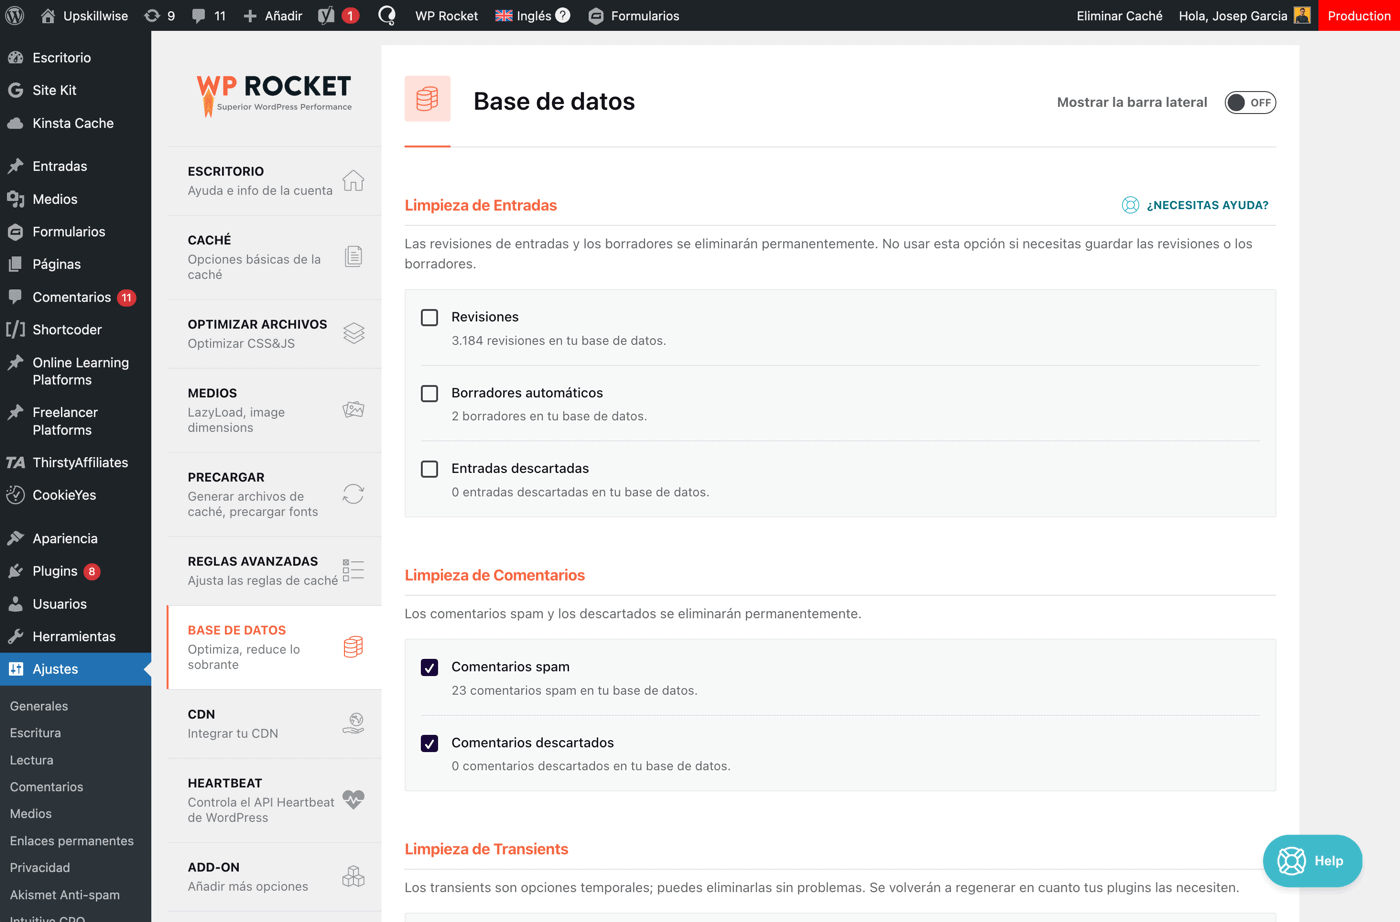The height and width of the screenshot is (922, 1400).
Task: Open Escritura settings submenu link
Action: pyautogui.click(x=35, y=733)
